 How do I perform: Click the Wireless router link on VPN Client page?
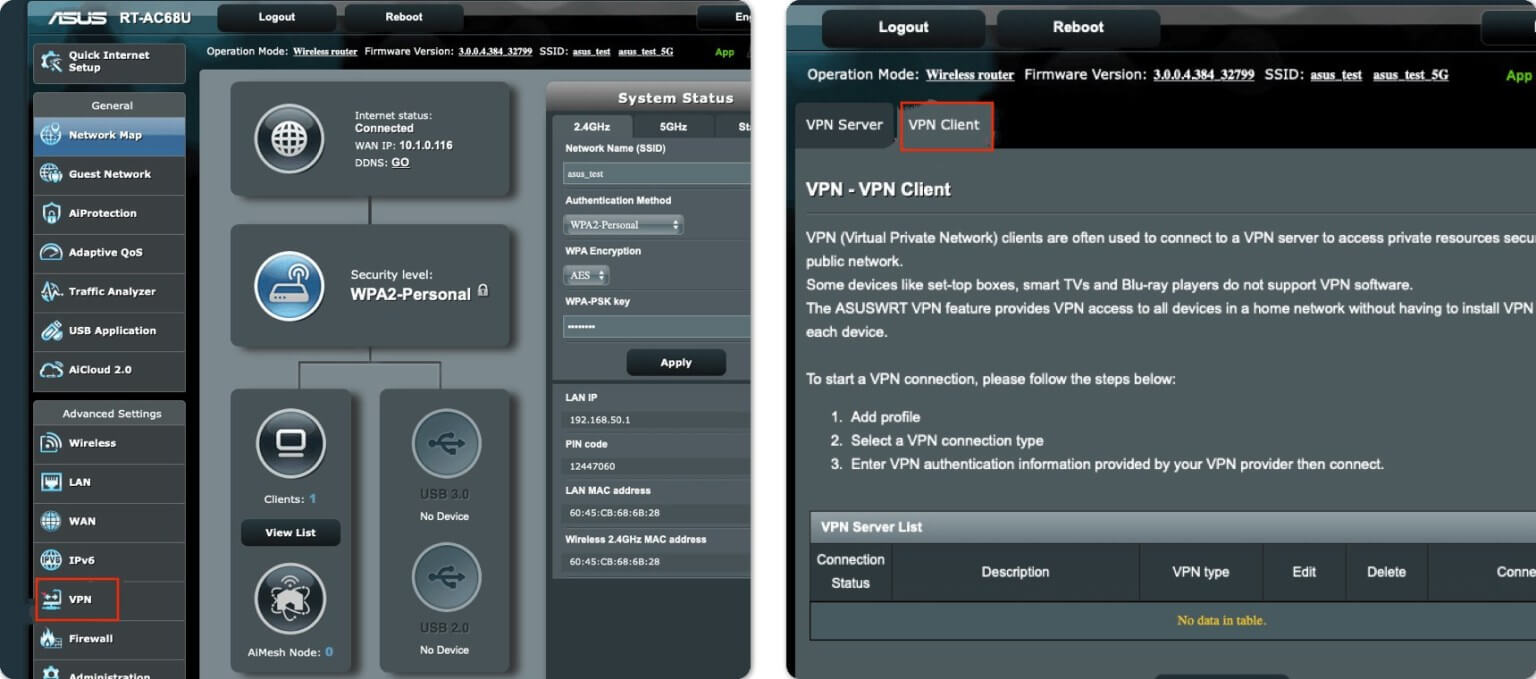[970, 75]
